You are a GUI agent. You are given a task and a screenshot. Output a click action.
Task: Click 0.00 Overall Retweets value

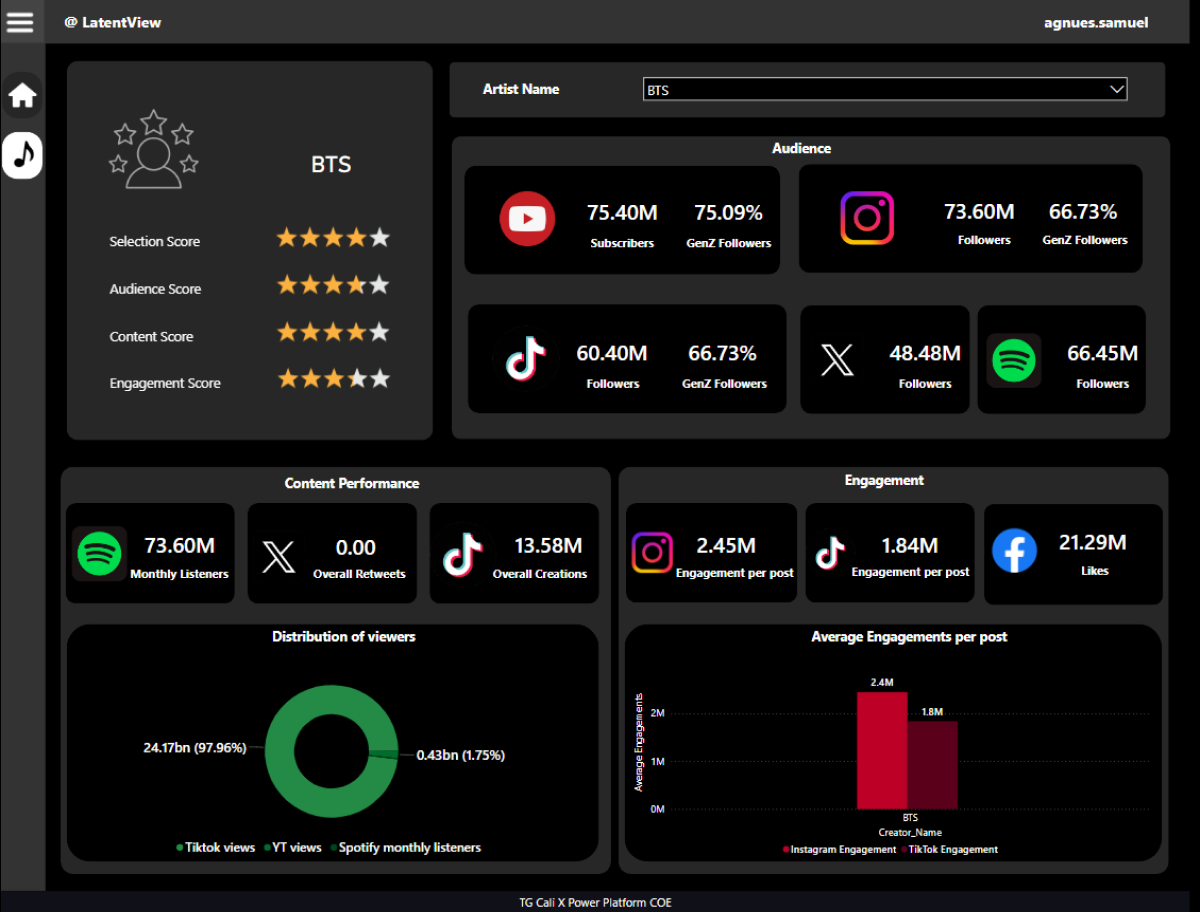click(356, 547)
